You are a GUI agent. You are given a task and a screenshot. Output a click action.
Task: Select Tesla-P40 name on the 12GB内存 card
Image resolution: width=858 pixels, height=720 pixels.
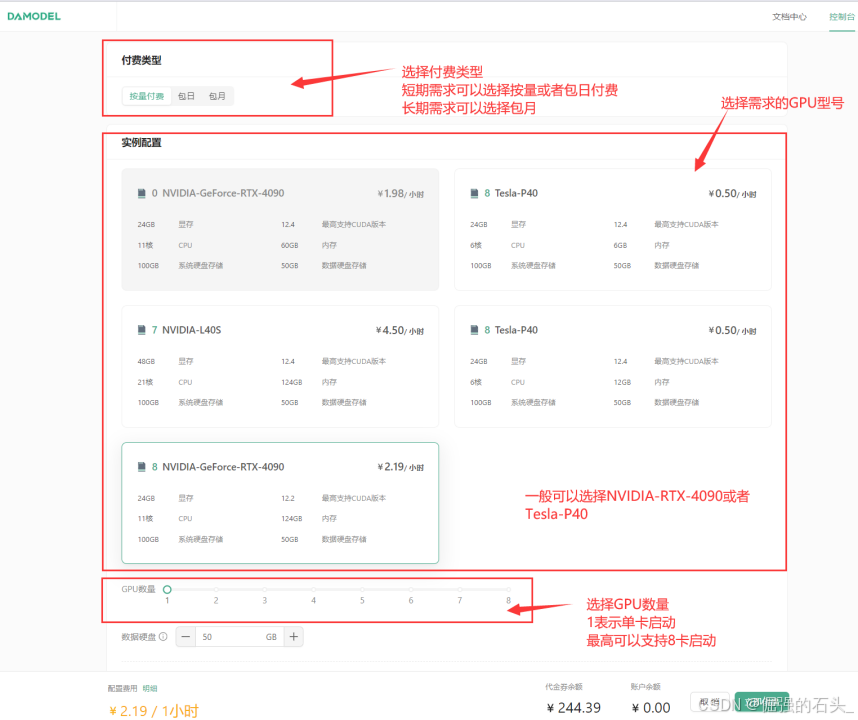click(516, 330)
